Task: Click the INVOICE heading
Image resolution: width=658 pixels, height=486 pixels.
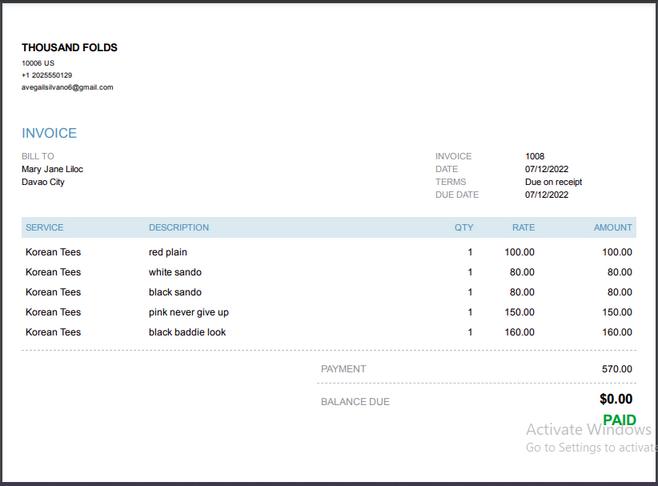Action: pos(49,133)
